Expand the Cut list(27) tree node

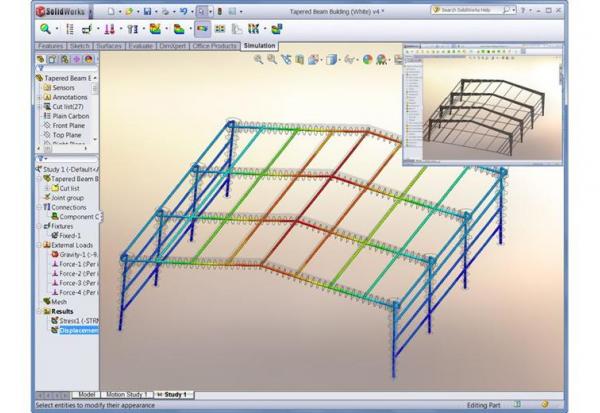coord(38,106)
